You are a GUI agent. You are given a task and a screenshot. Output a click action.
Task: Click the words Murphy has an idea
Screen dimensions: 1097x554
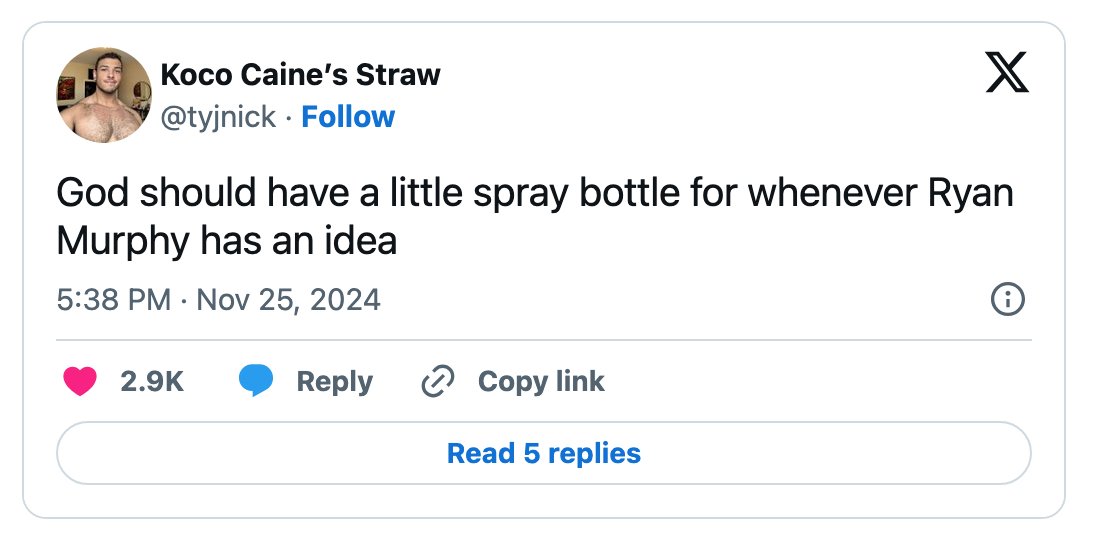click(227, 241)
